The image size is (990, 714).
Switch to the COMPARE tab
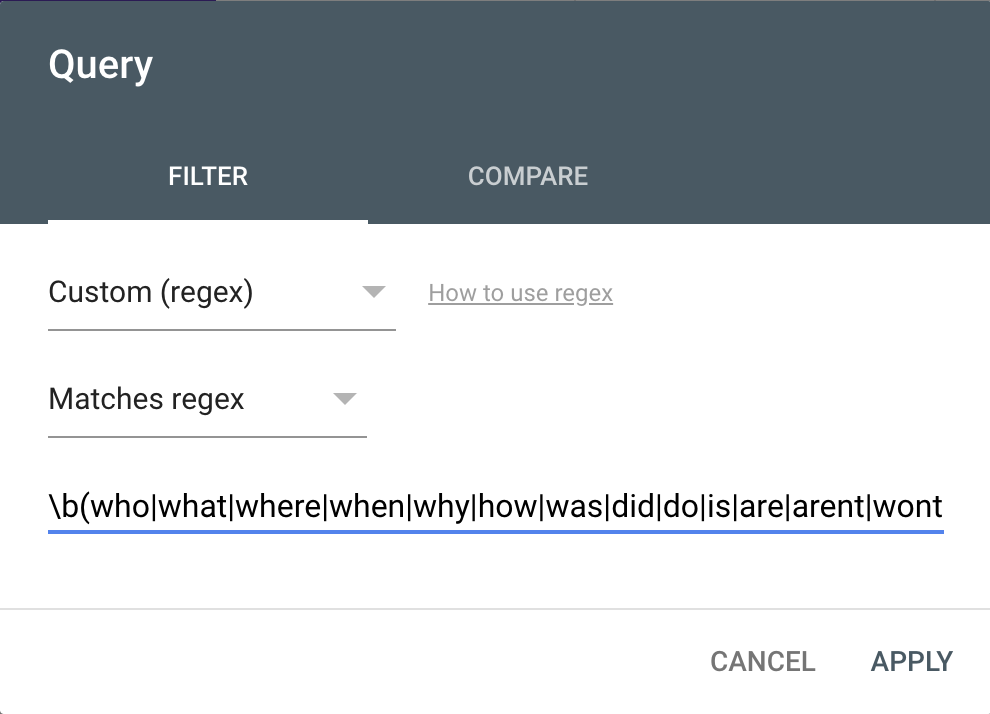[528, 176]
